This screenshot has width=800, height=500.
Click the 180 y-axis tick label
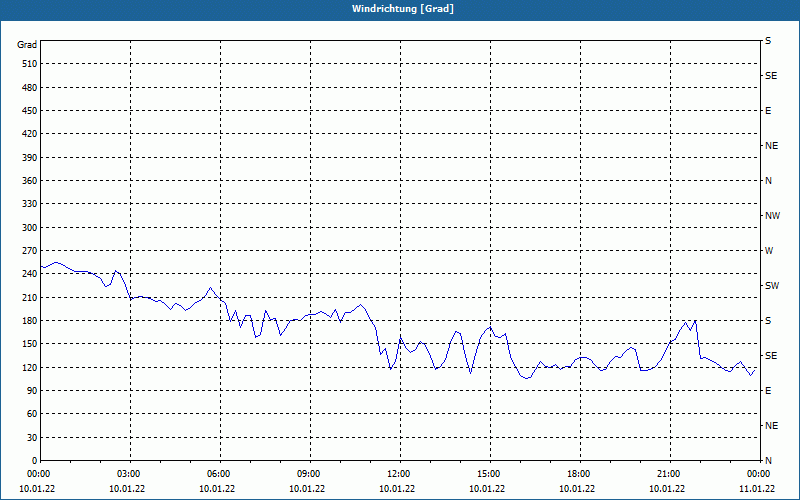pyautogui.click(x=30, y=321)
